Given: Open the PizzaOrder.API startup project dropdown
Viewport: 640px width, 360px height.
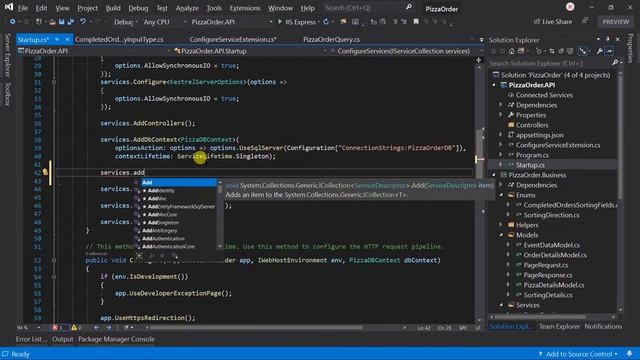Looking at the screenshot, I should (231, 22).
